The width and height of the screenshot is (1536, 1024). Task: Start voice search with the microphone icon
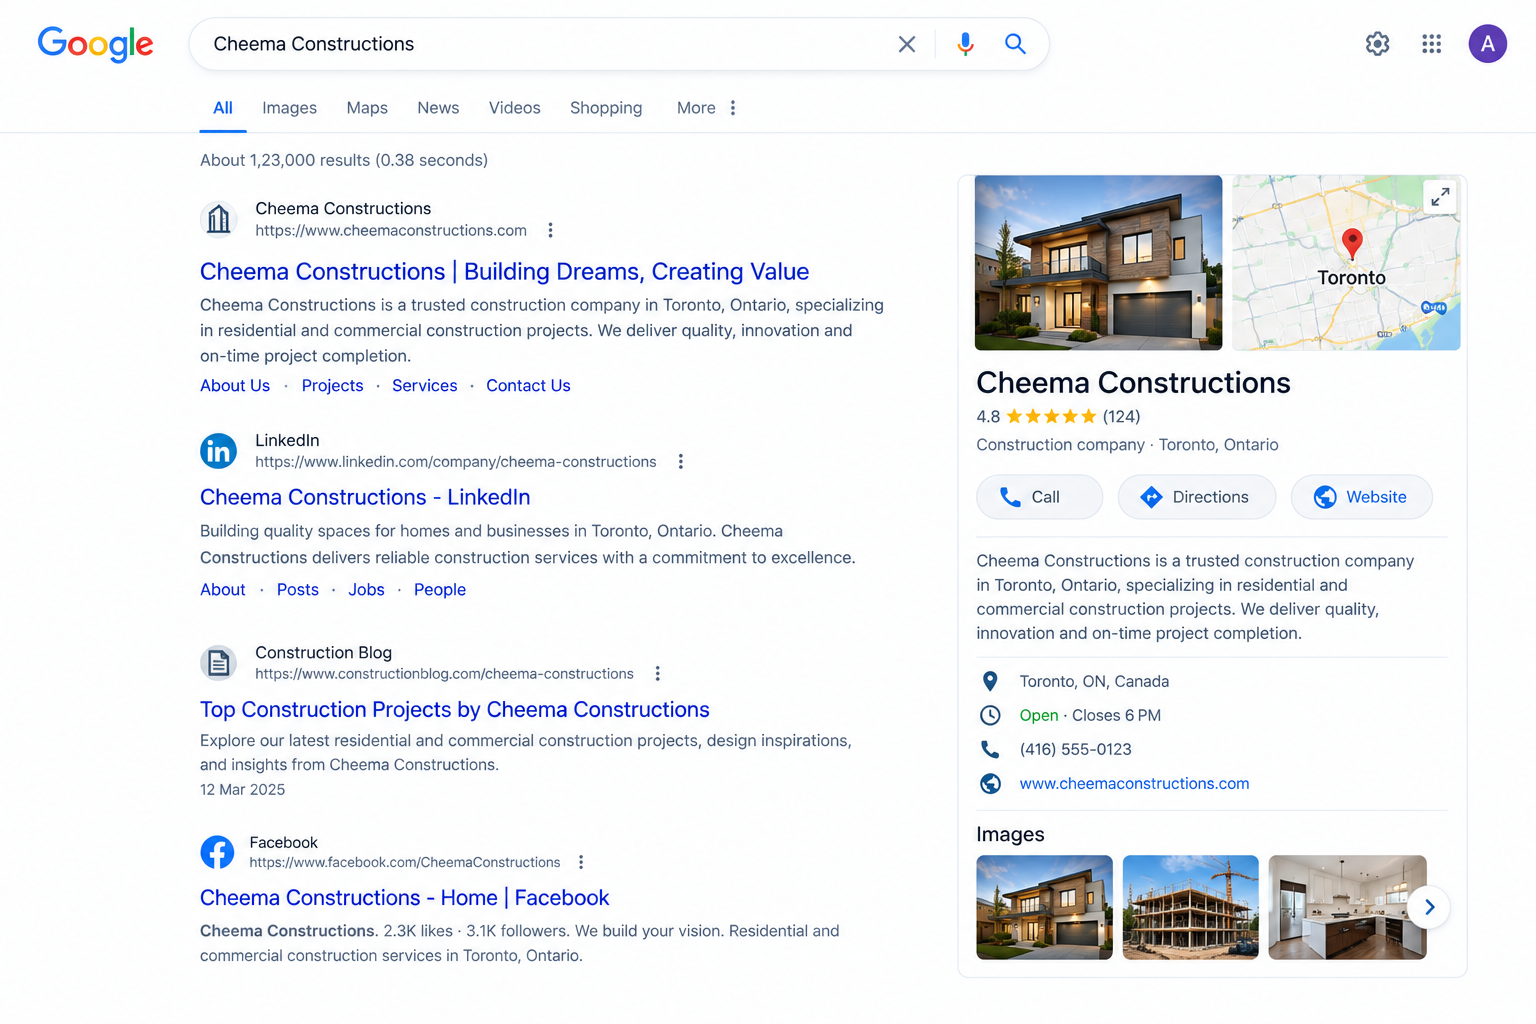pyautogui.click(x=965, y=44)
